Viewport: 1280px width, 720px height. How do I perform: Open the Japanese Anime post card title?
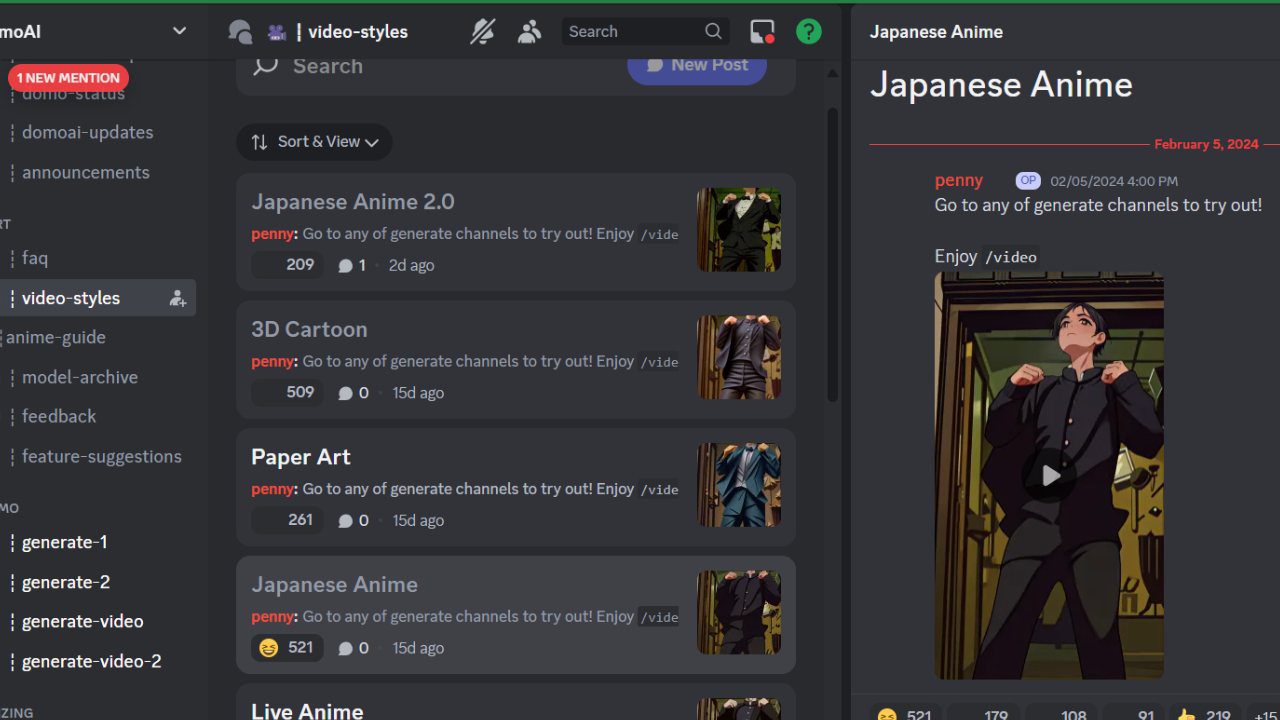point(334,585)
